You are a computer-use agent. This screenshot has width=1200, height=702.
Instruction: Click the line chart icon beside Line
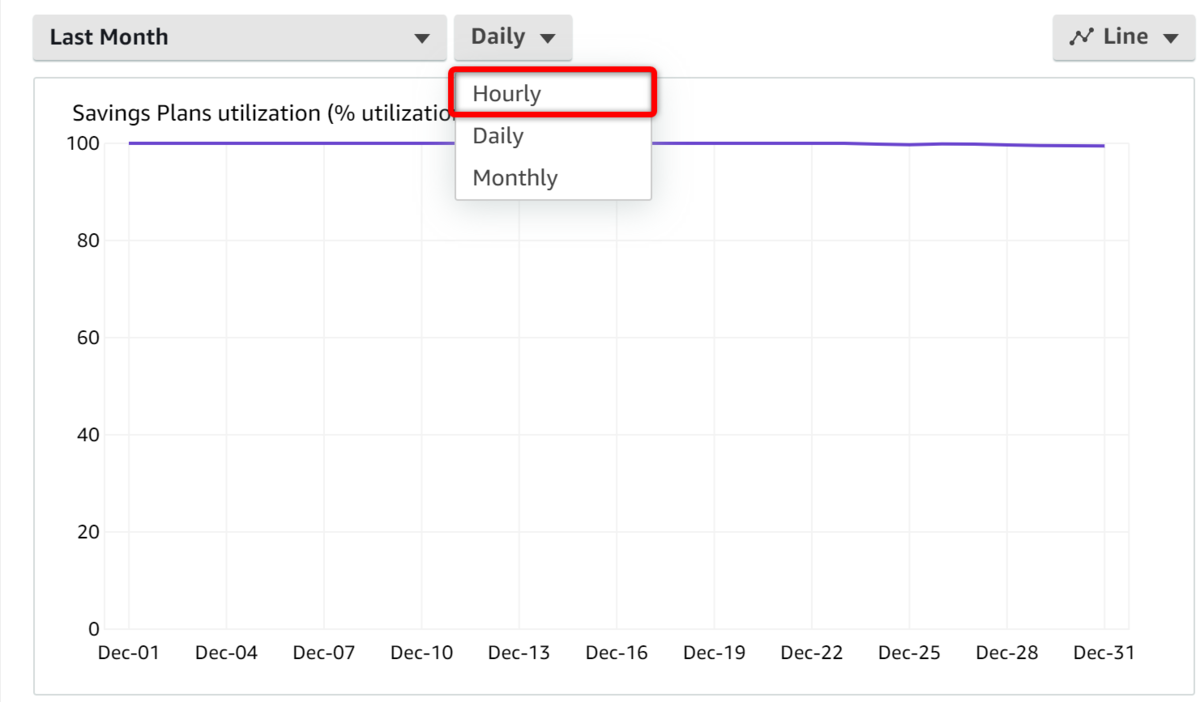click(1081, 37)
